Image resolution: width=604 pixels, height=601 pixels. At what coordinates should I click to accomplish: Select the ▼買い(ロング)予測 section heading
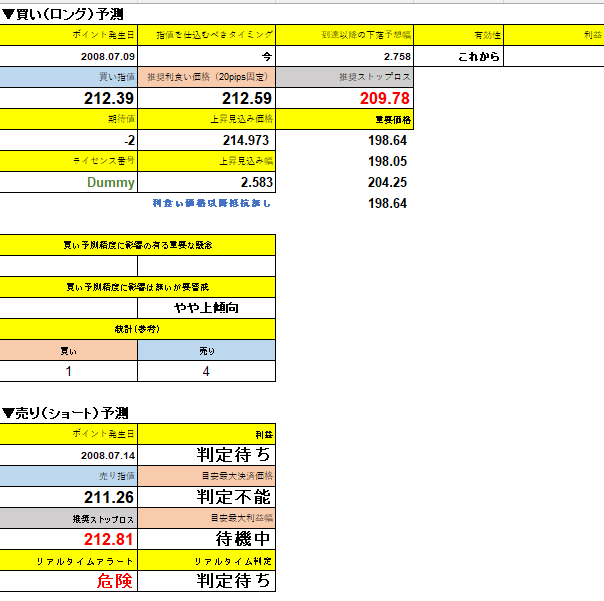pos(62,14)
